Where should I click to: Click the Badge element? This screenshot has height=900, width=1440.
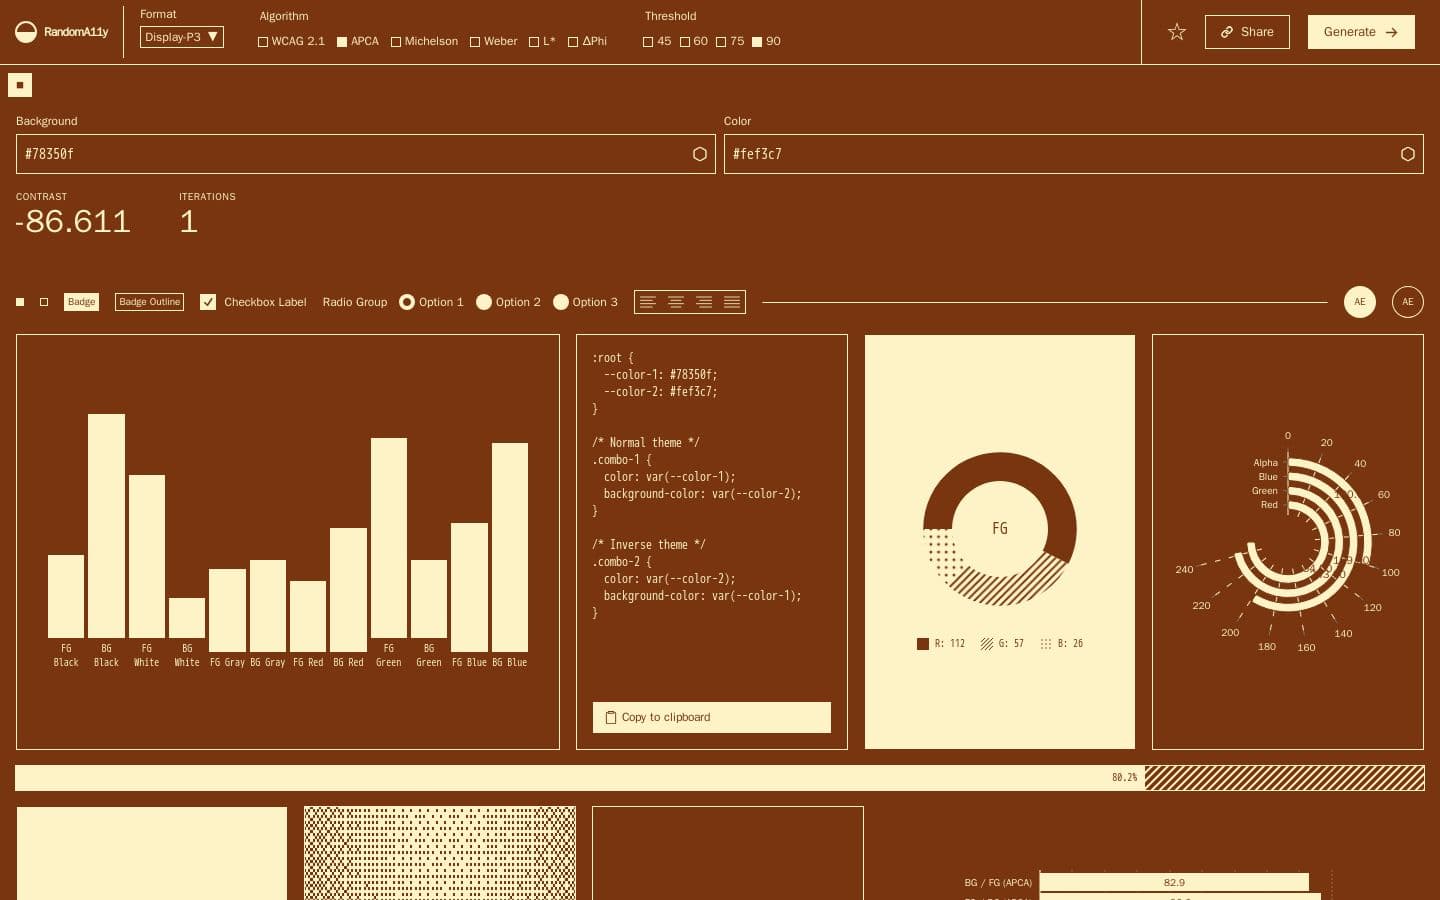click(81, 301)
